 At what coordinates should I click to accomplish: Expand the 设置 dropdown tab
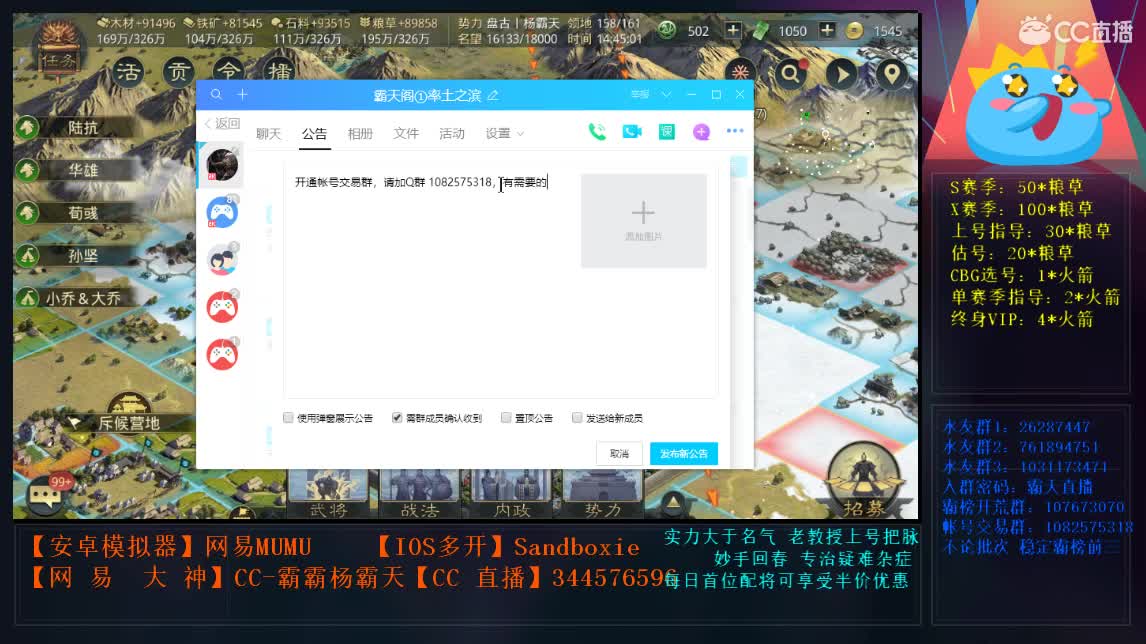pyautogui.click(x=504, y=134)
